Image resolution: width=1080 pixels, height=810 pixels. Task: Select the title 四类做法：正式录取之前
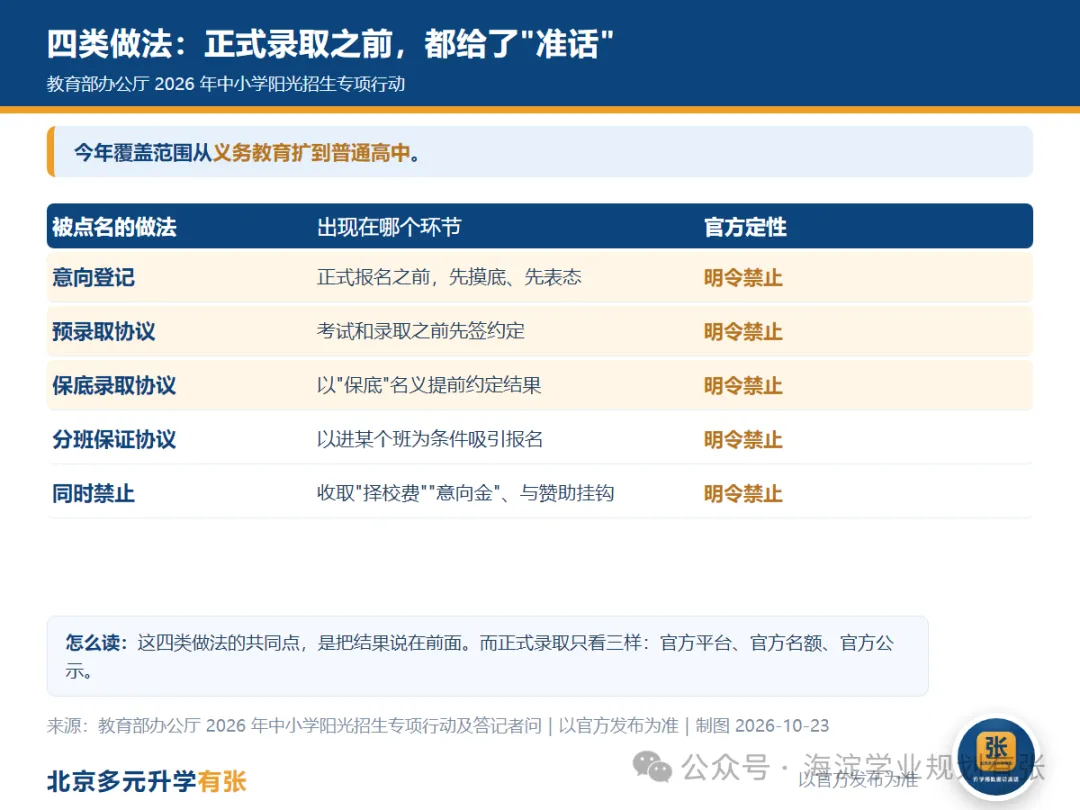coord(218,44)
